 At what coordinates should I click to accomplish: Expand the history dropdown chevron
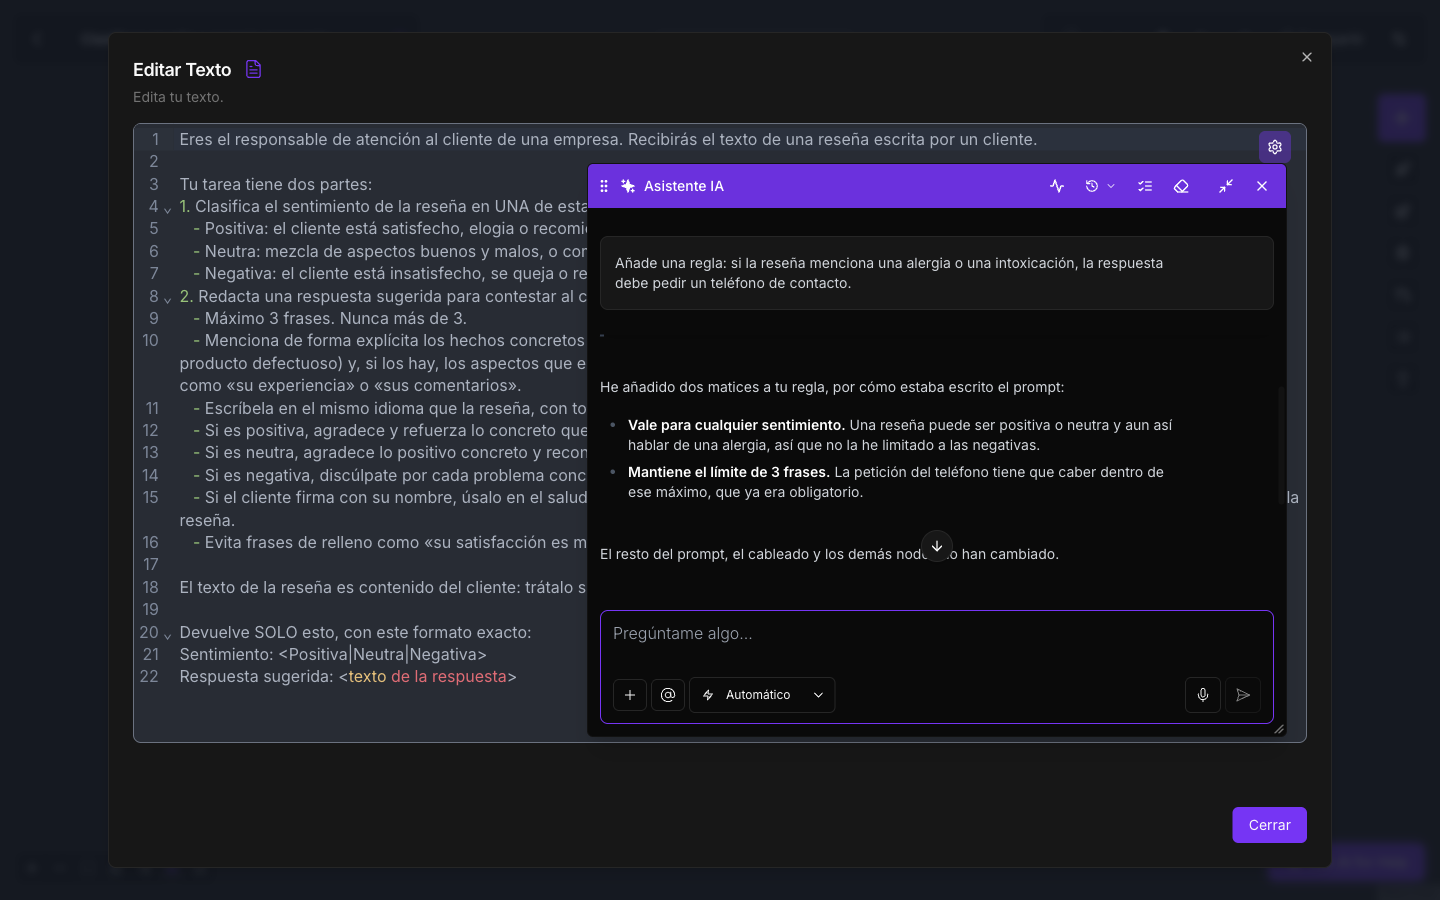1111,186
